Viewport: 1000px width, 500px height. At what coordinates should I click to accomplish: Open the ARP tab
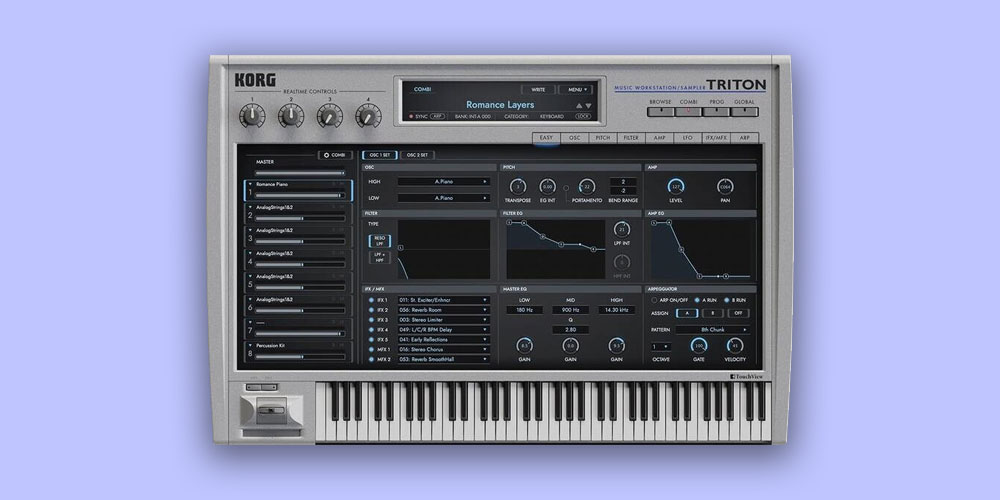click(744, 138)
